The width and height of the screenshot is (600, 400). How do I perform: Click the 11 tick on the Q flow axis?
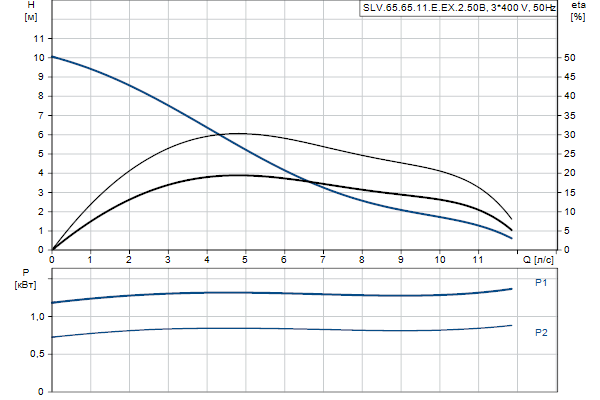pos(478,259)
